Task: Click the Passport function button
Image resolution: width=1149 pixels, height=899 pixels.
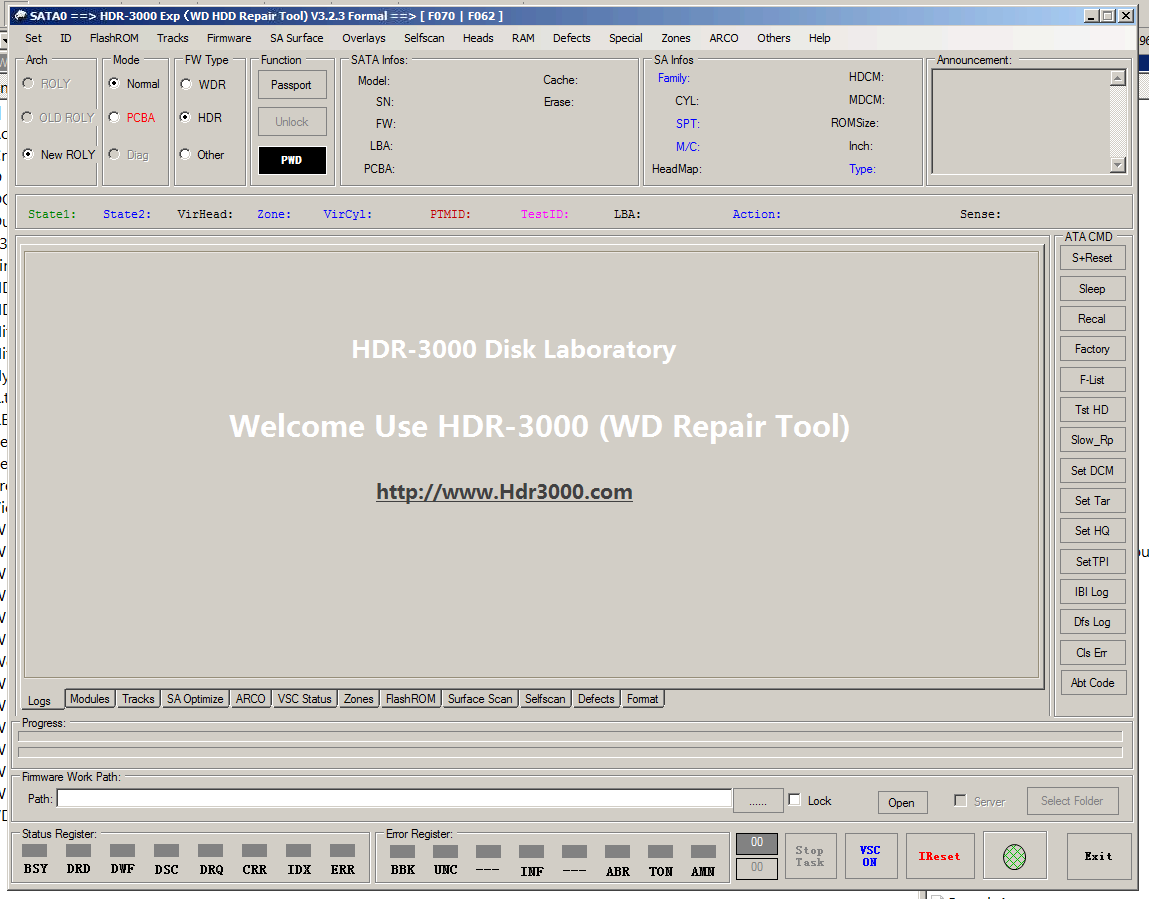Action: [x=292, y=85]
